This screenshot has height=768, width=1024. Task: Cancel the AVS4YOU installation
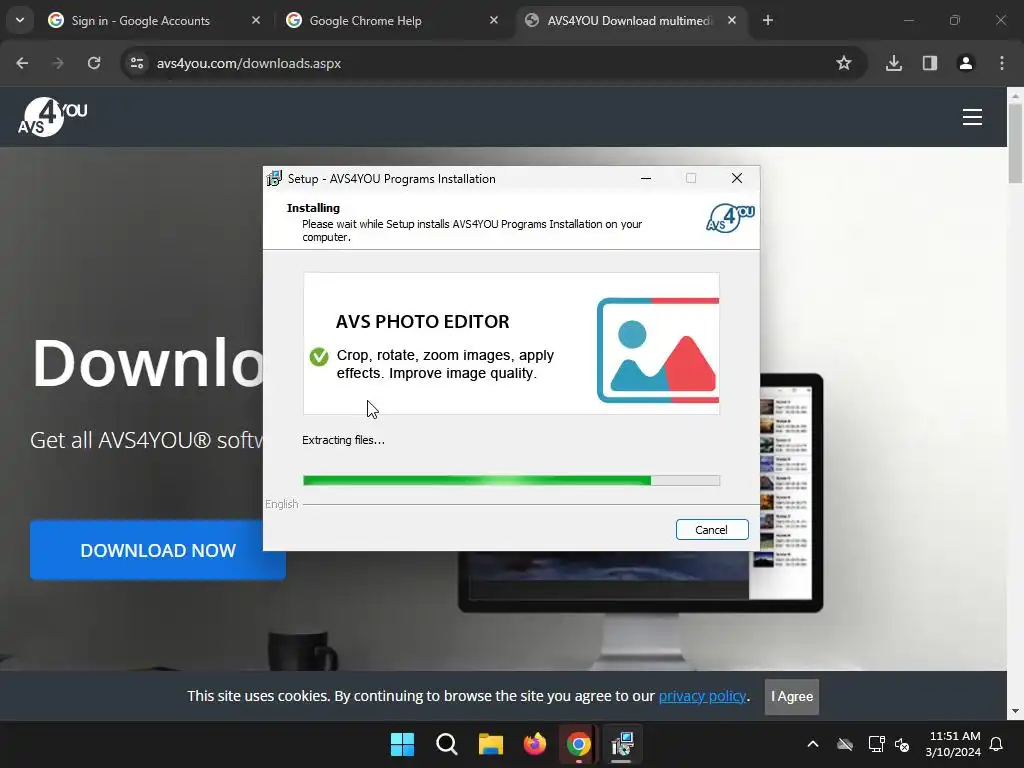click(712, 530)
